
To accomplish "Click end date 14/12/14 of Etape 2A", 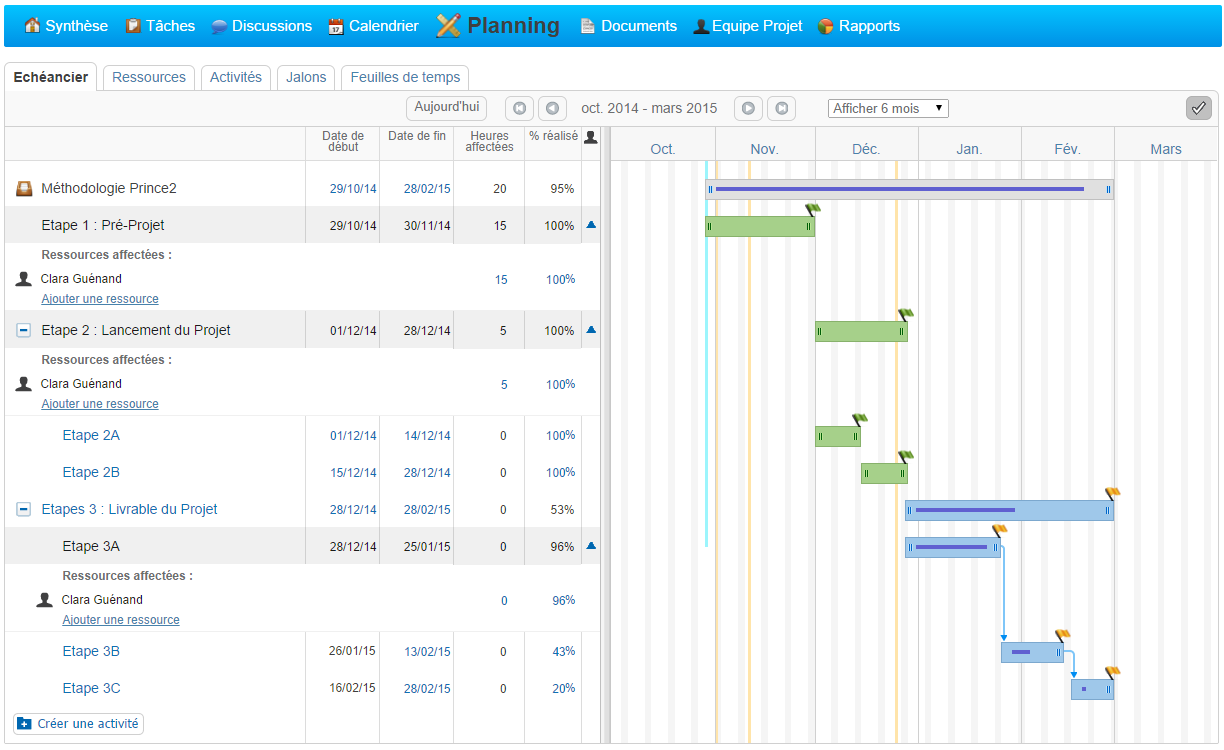I will click(x=427, y=436).
